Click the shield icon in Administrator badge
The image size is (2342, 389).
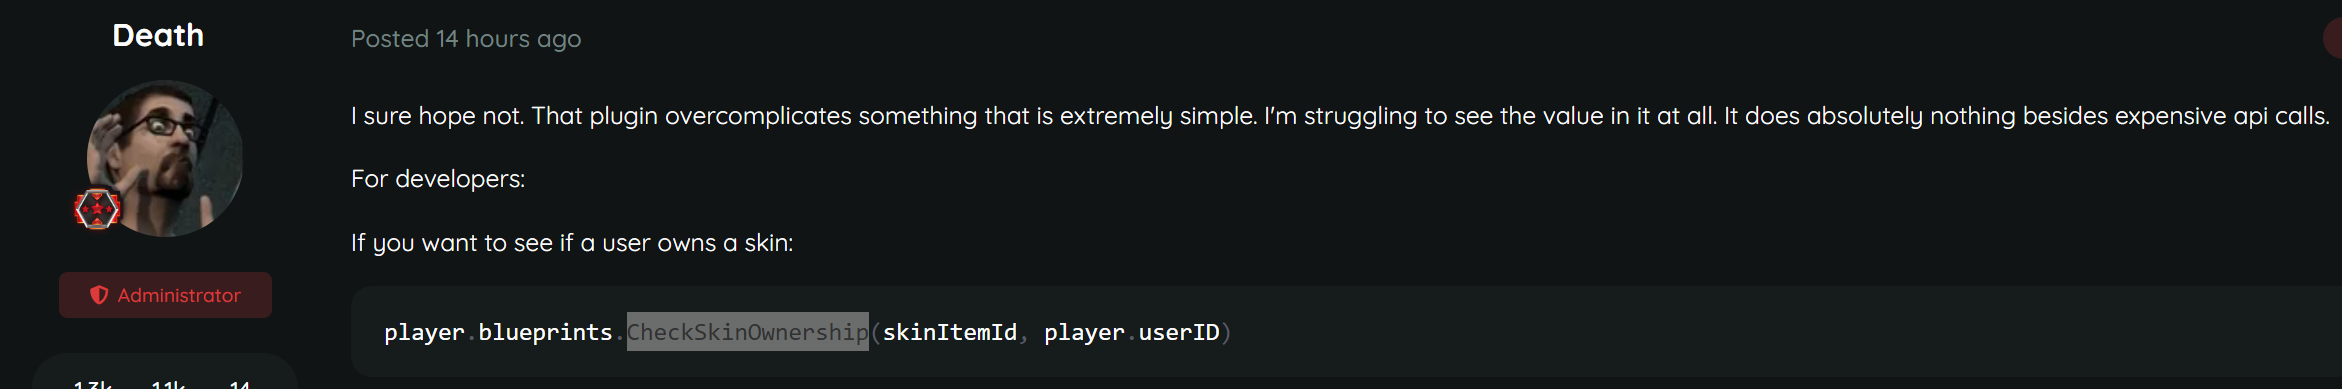(x=99, y=295)
